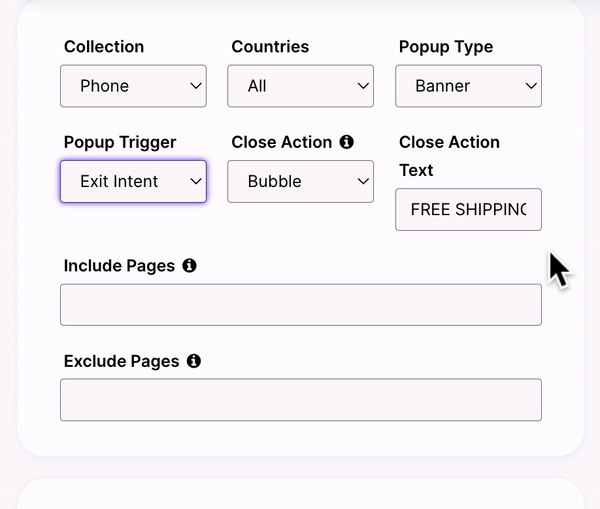Click the Exclude Pages label text
The height and width of the screenshot is (509, 600).
(121, 362)
